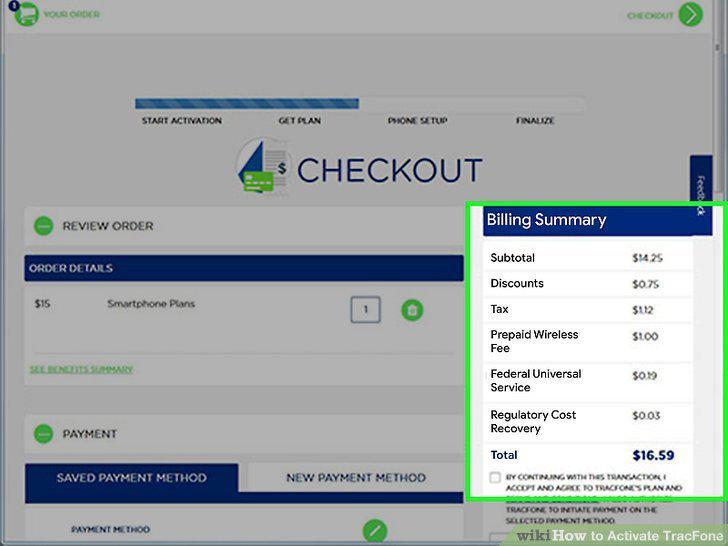The image size is (728, 546).
Task: Check the terms agreement checkbox
Action: (x=495, y=477)
